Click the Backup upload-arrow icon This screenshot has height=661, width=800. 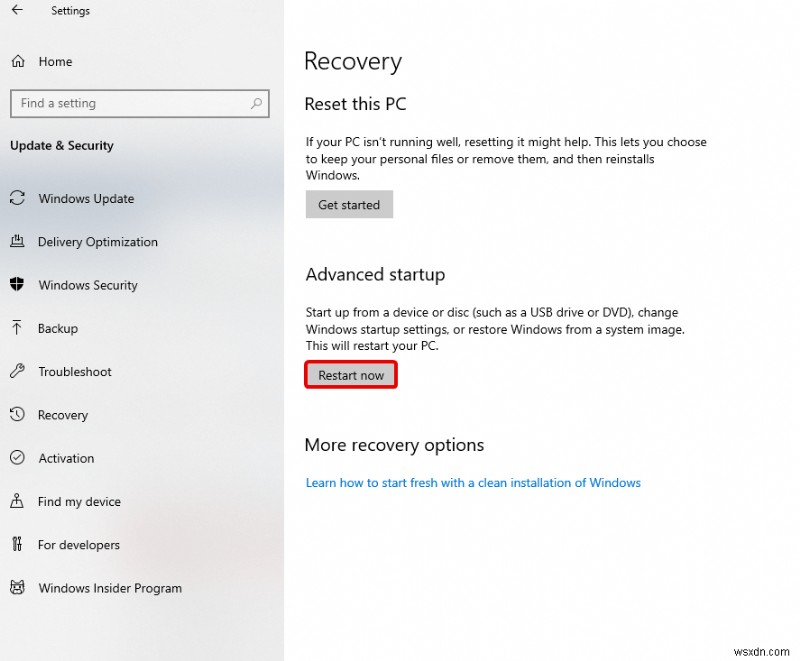(x=17, y=328)
